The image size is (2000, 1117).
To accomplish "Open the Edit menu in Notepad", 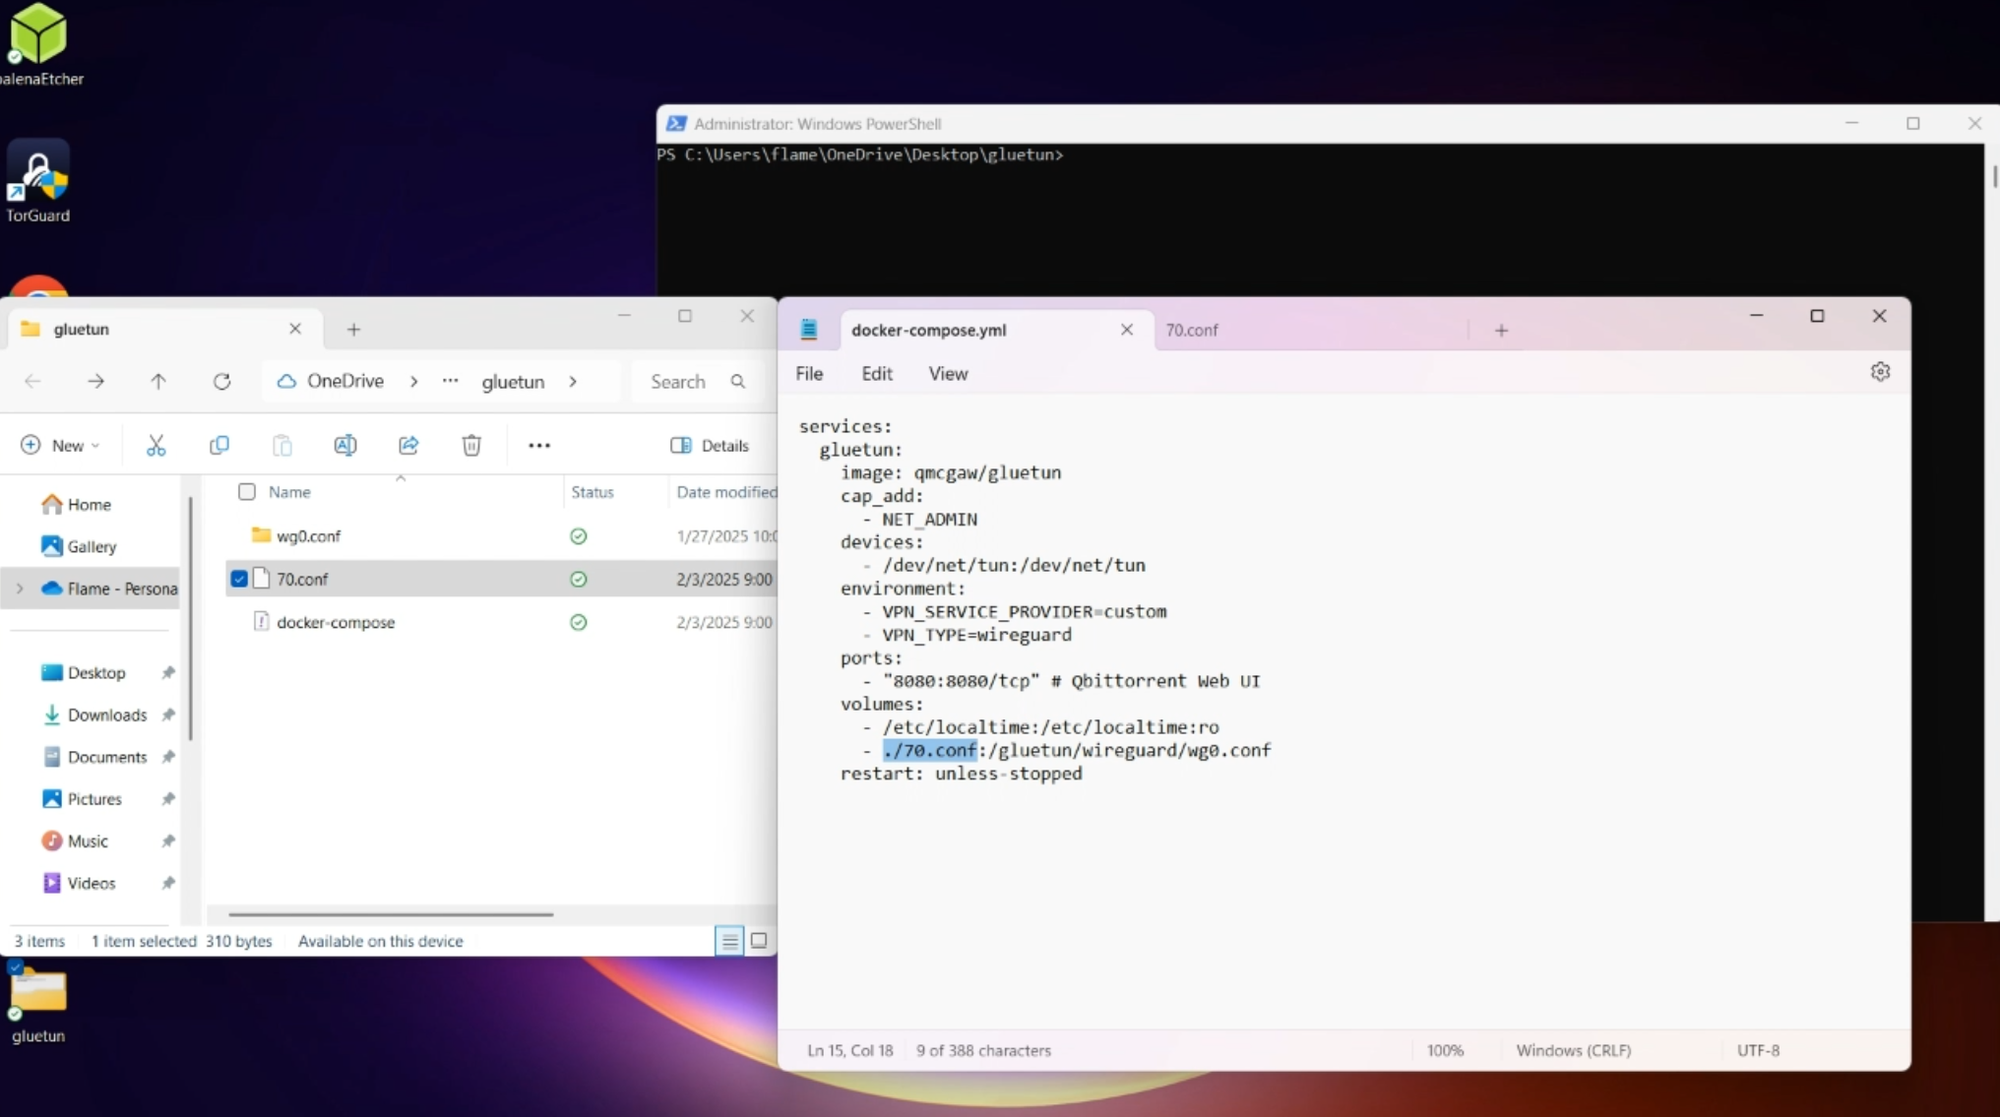I will click(876, 373).
